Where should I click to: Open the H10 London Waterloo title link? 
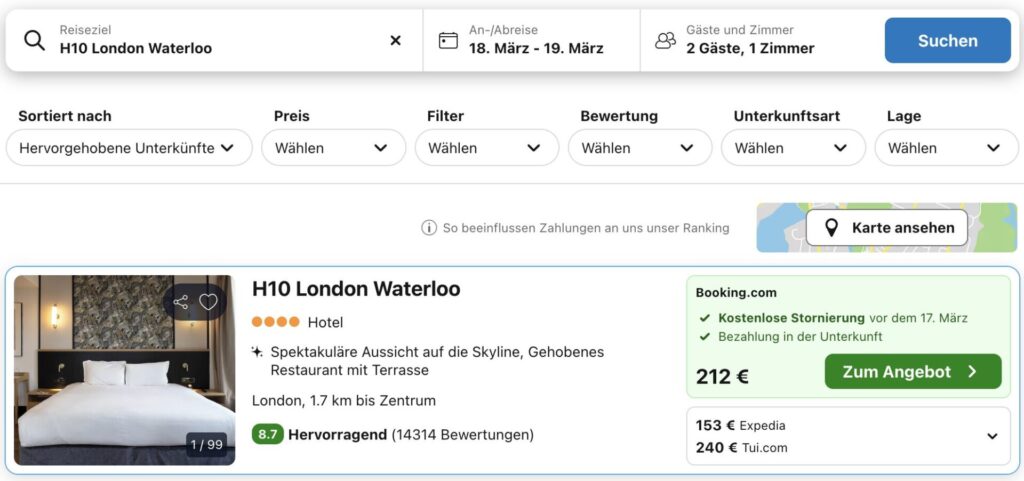click(356, 289)
